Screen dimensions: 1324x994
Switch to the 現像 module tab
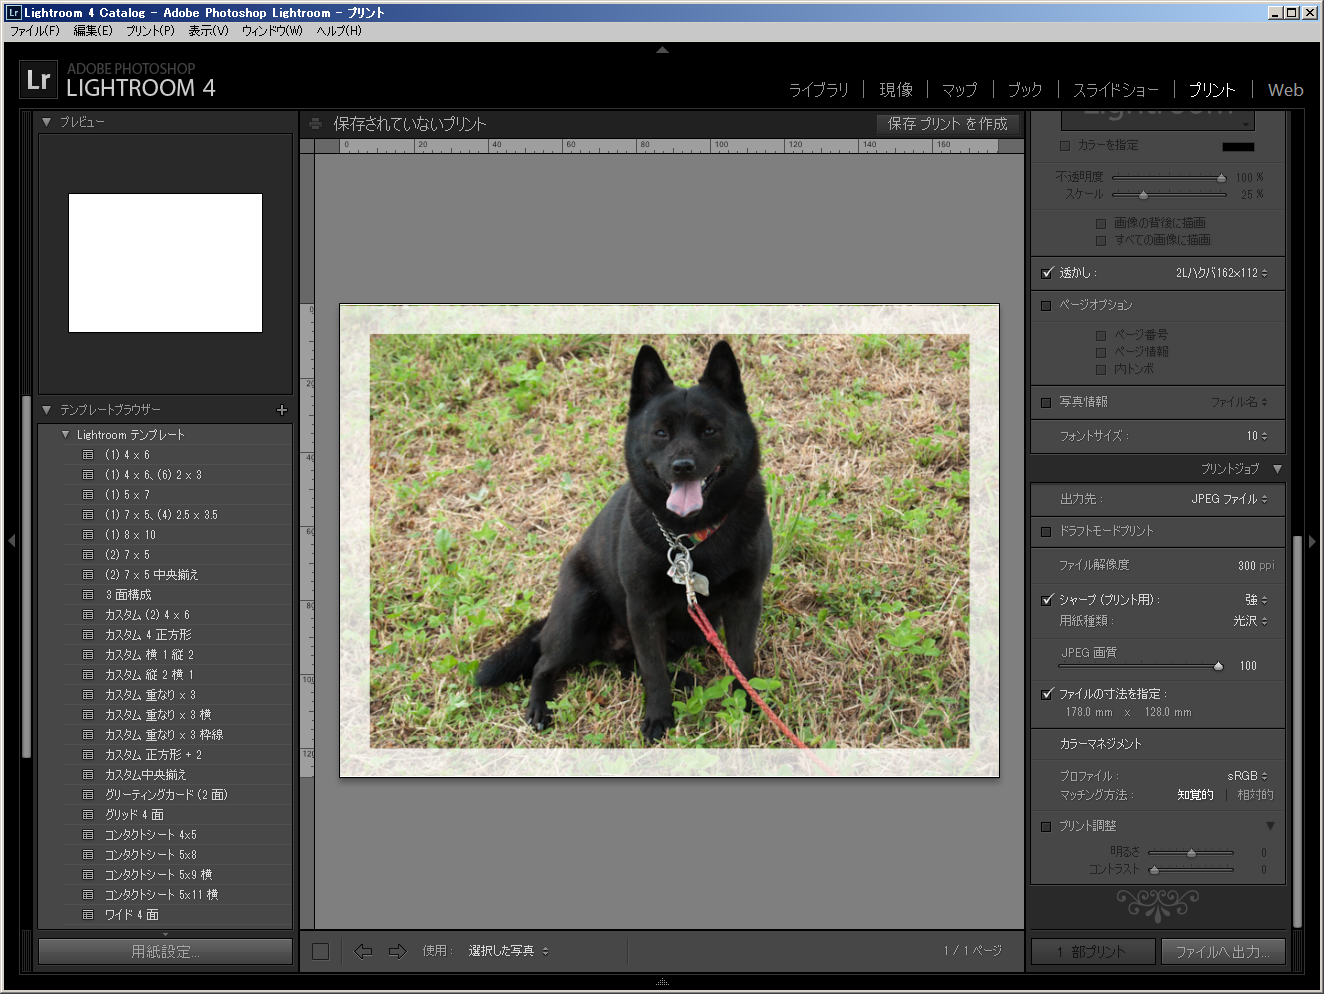coord(895,90)
